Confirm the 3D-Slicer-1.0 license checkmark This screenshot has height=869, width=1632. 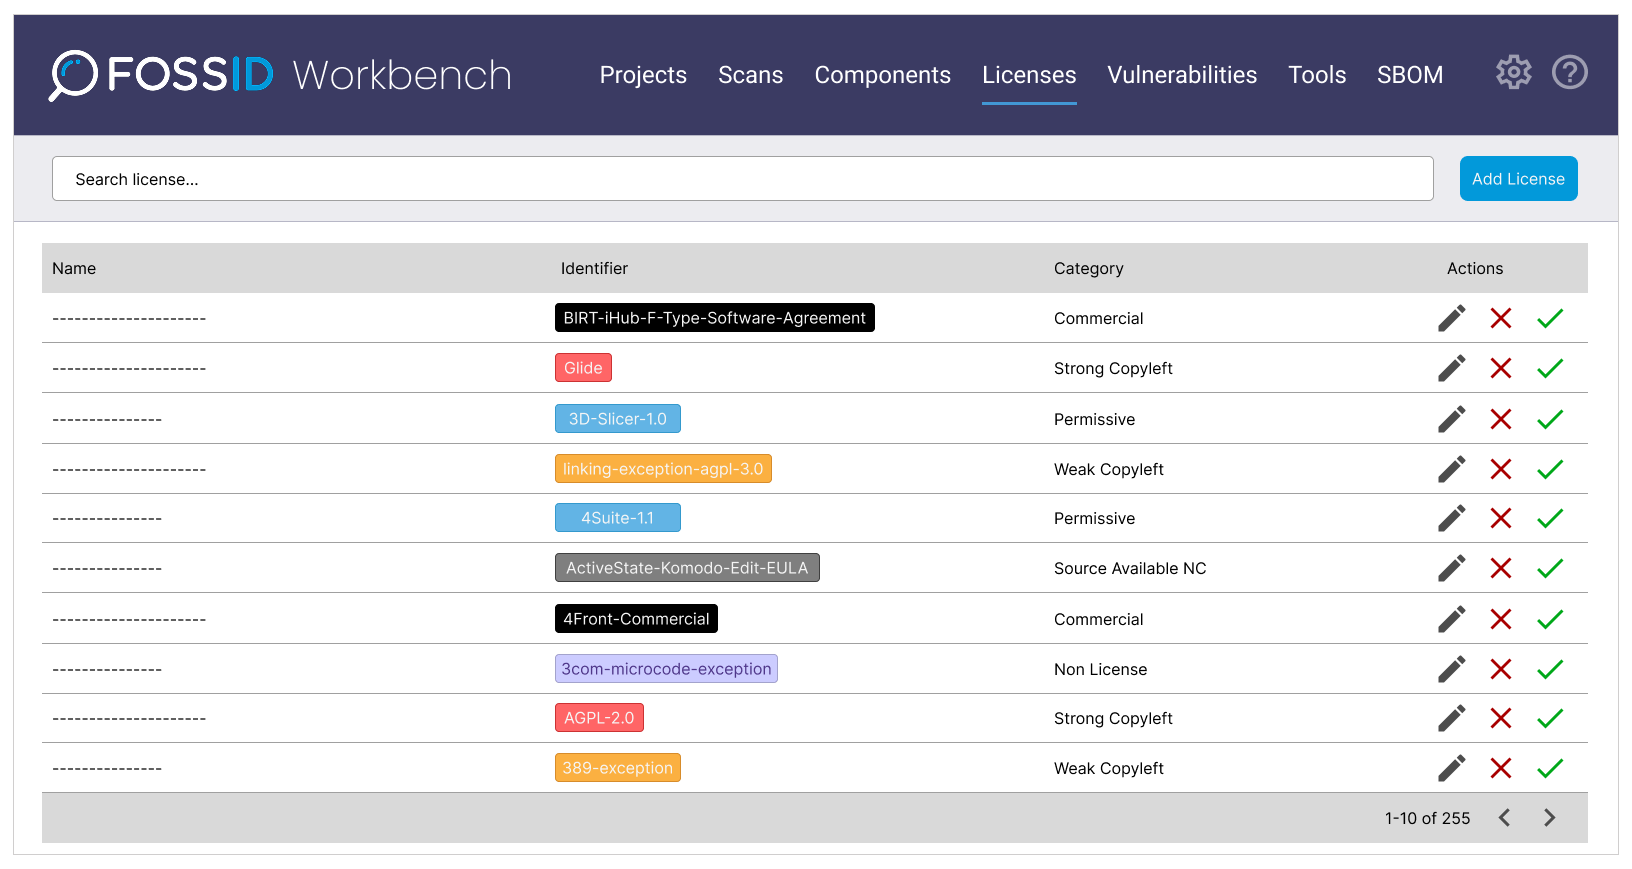pos(1550,419)
